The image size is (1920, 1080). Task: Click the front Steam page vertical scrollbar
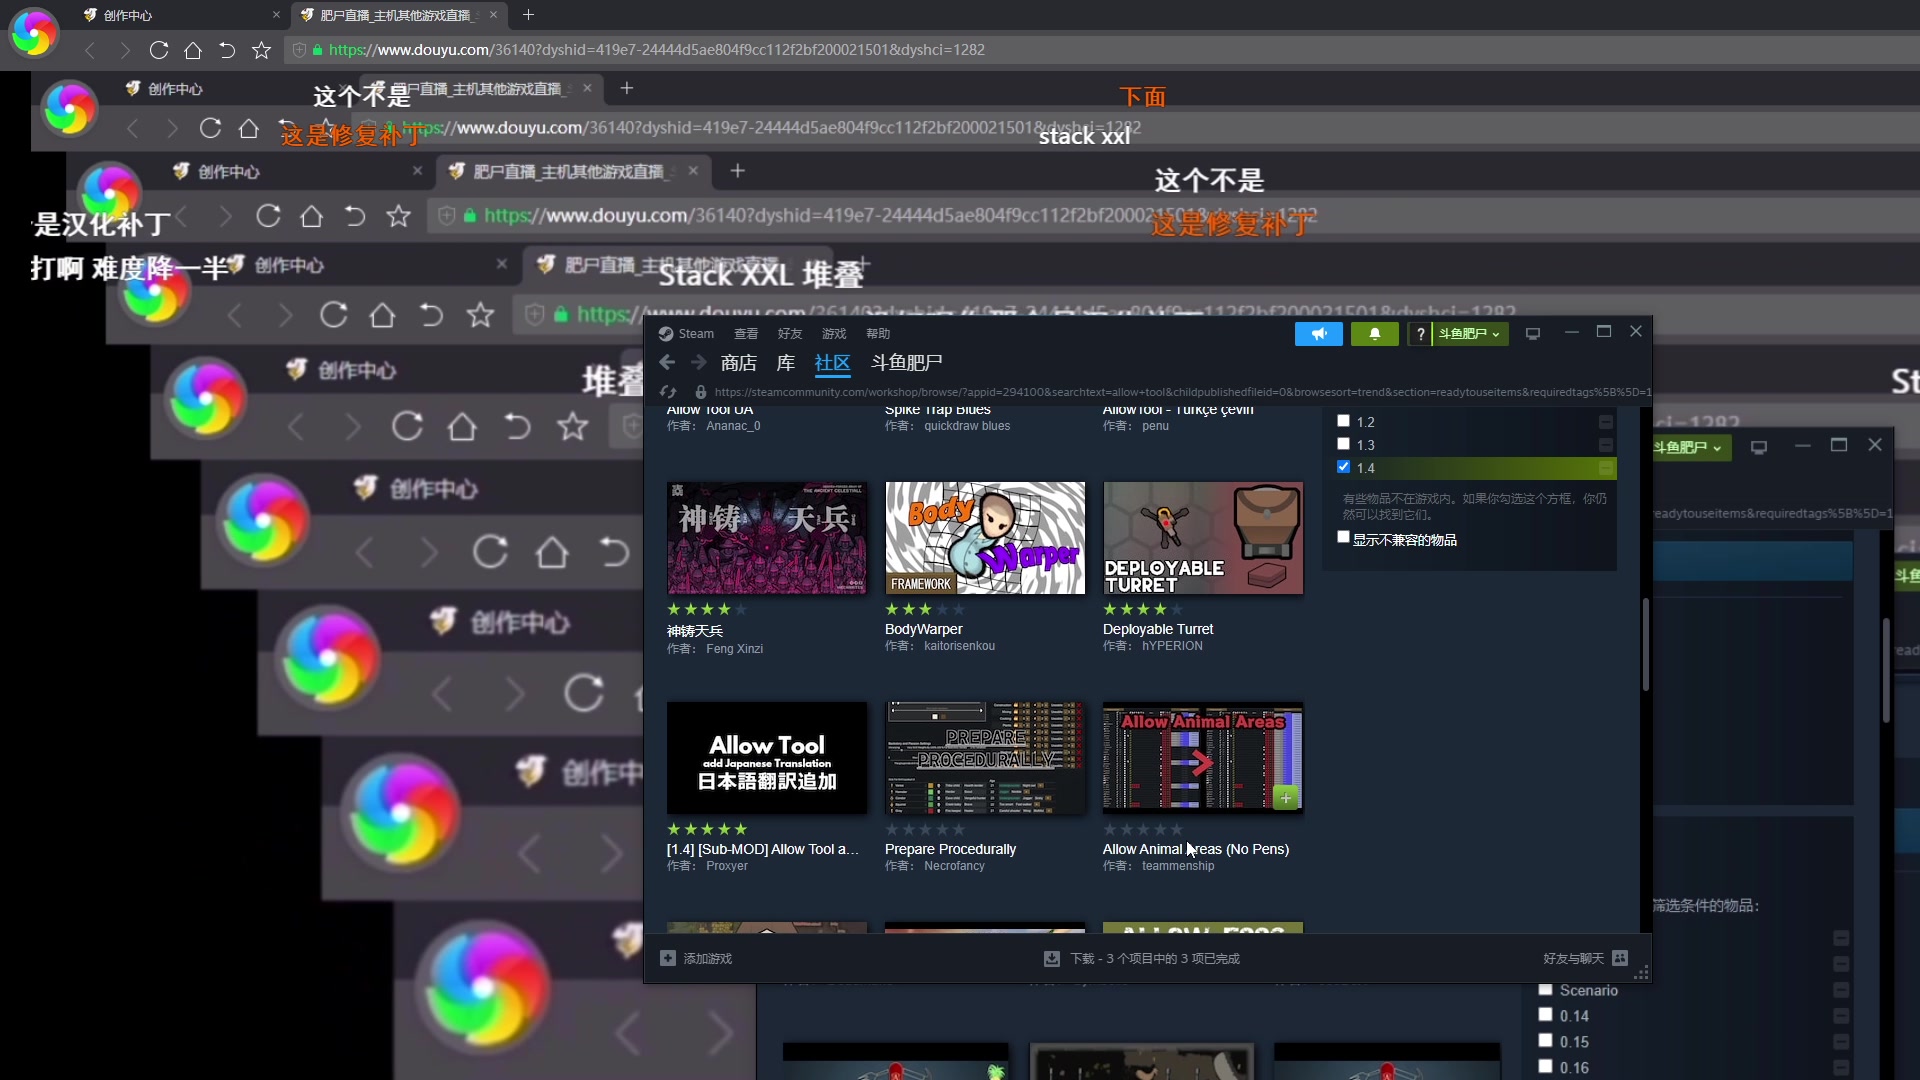[x=1645, y=644]
